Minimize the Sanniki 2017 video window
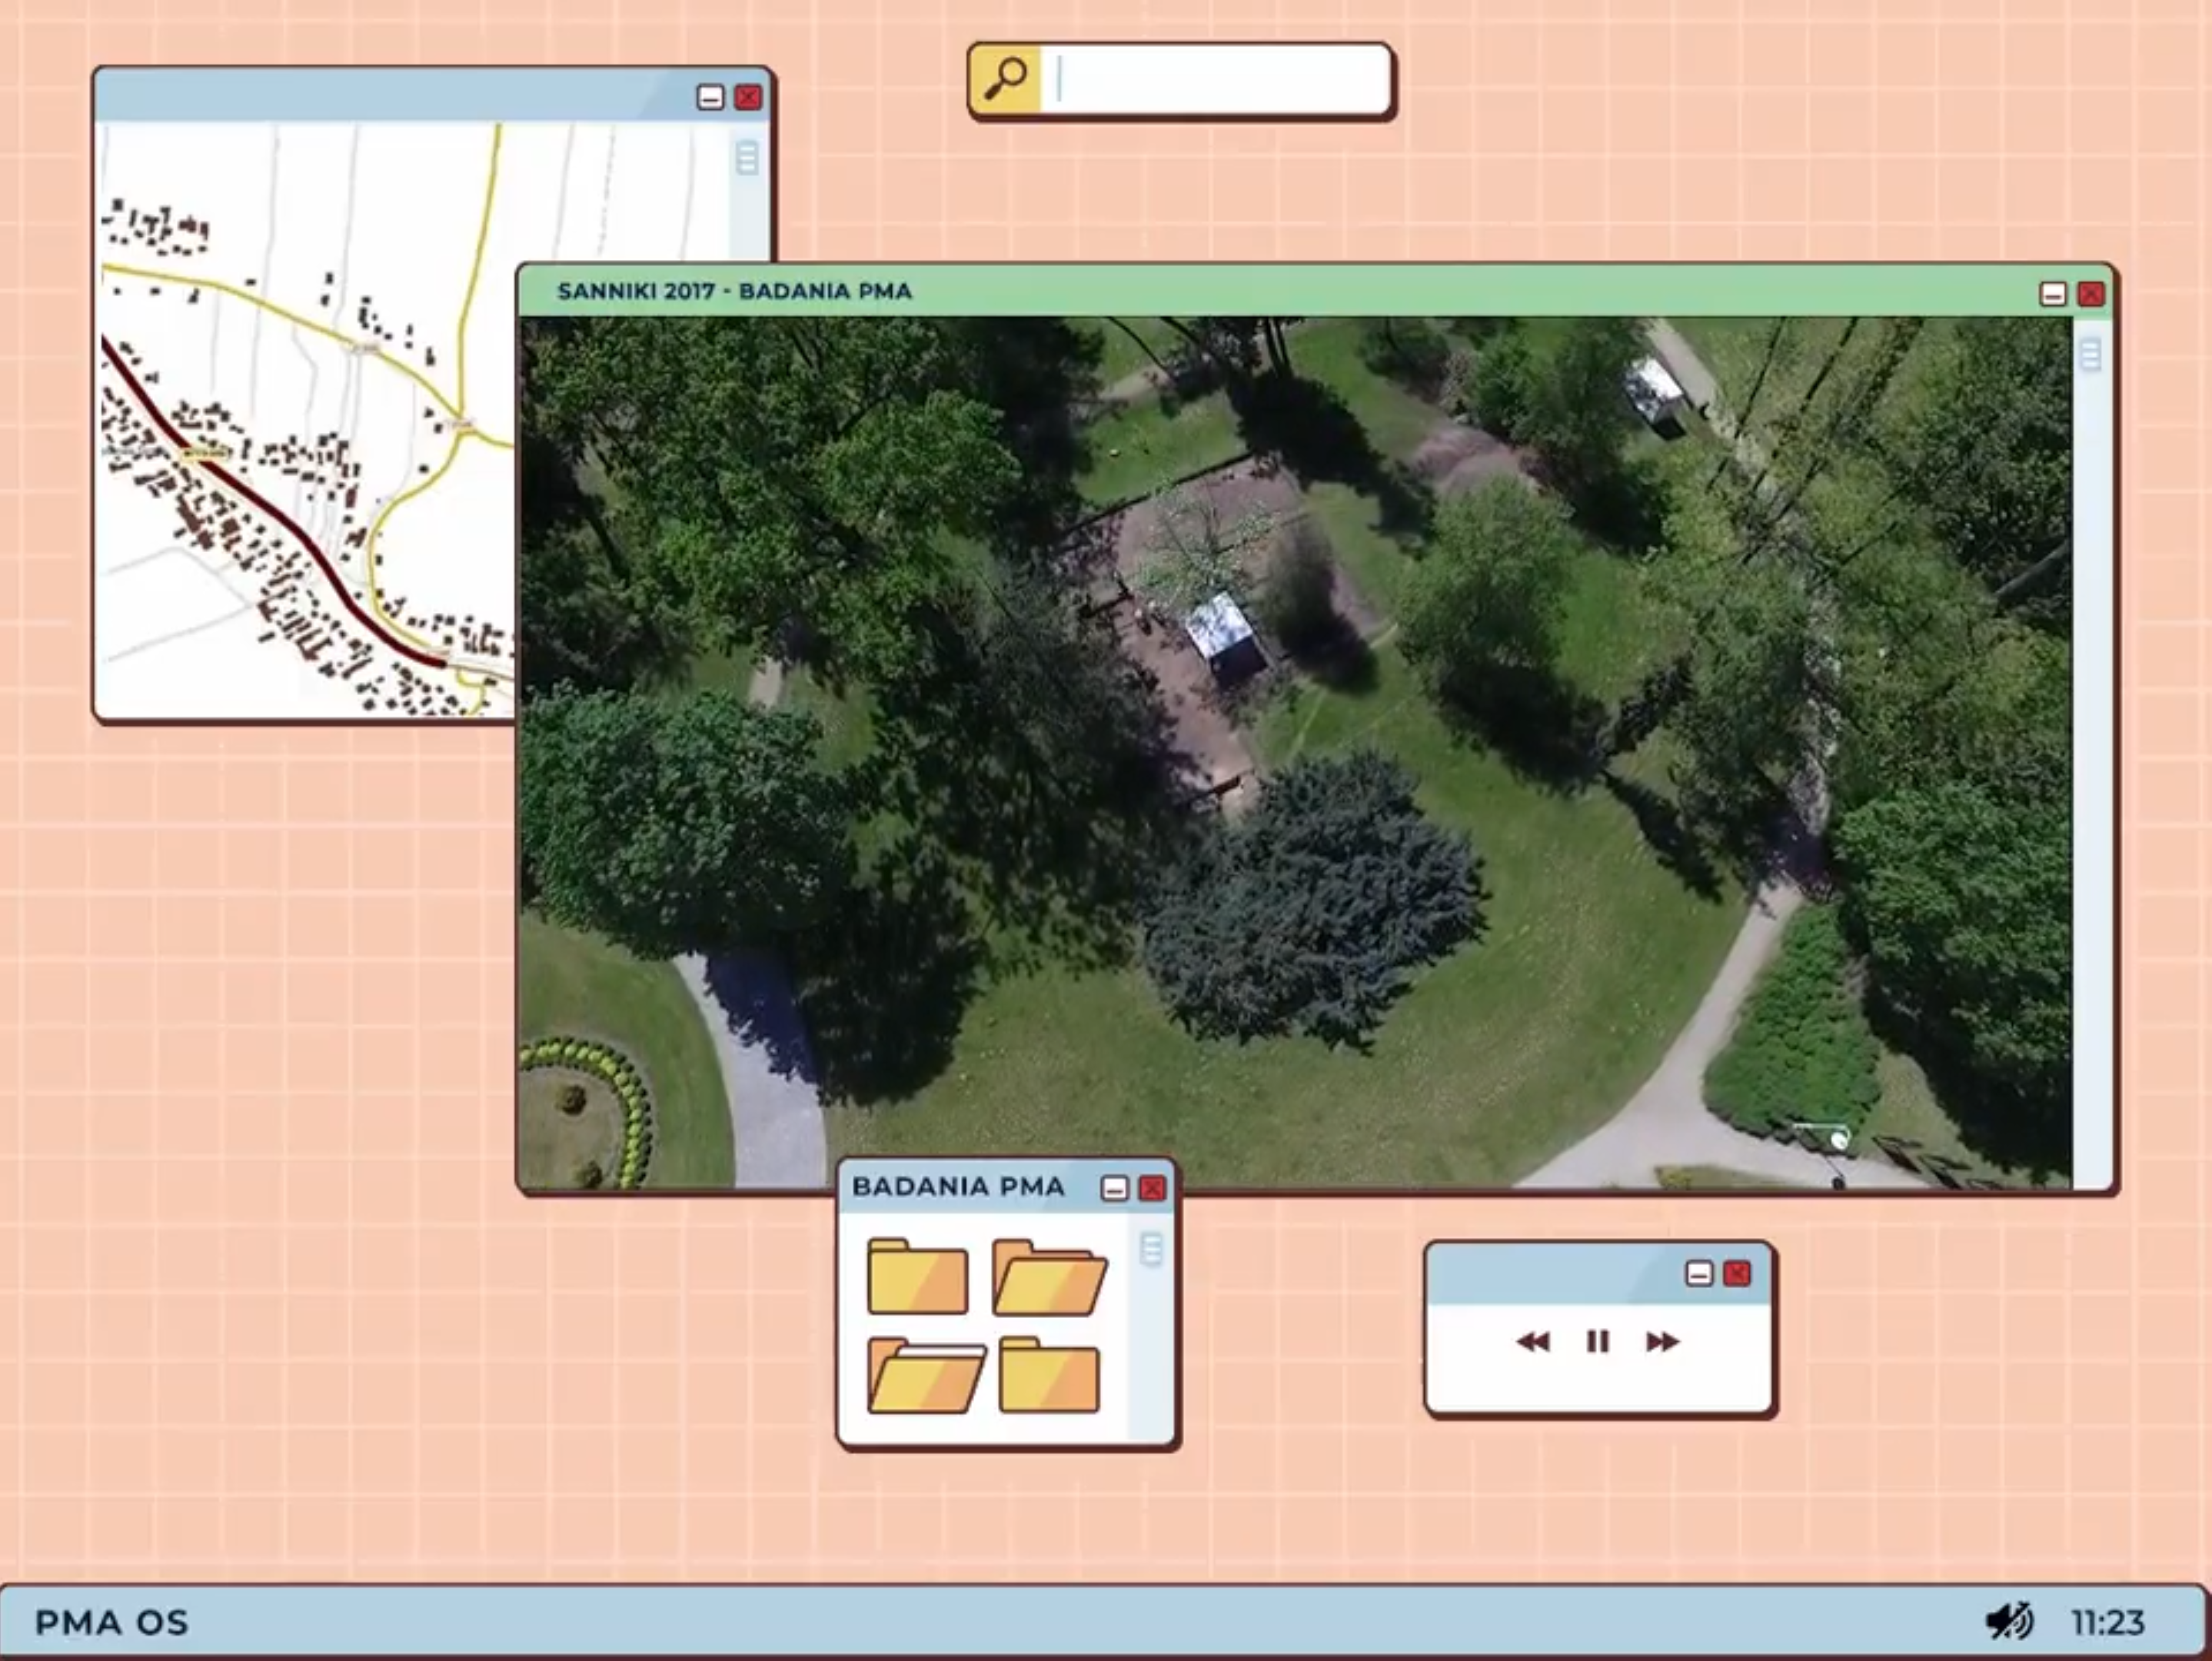 (2053, 294)
